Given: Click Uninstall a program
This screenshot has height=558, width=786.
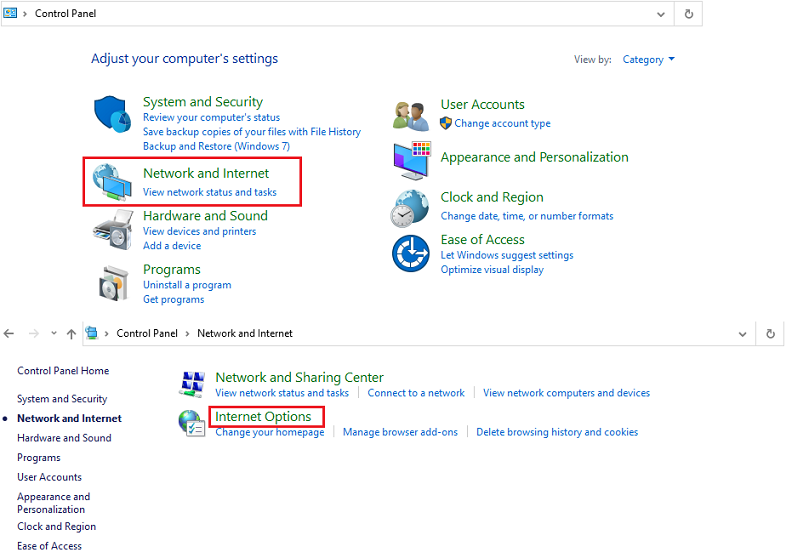Looking at the screenshot, I should tap(187, 285).
